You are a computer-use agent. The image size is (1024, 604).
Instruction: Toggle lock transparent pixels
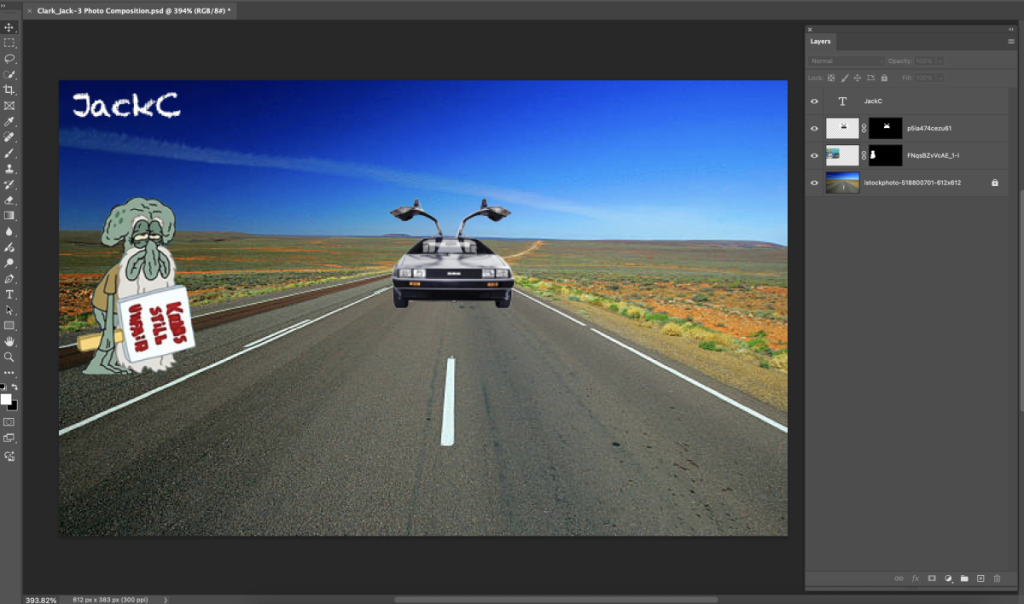831,78
